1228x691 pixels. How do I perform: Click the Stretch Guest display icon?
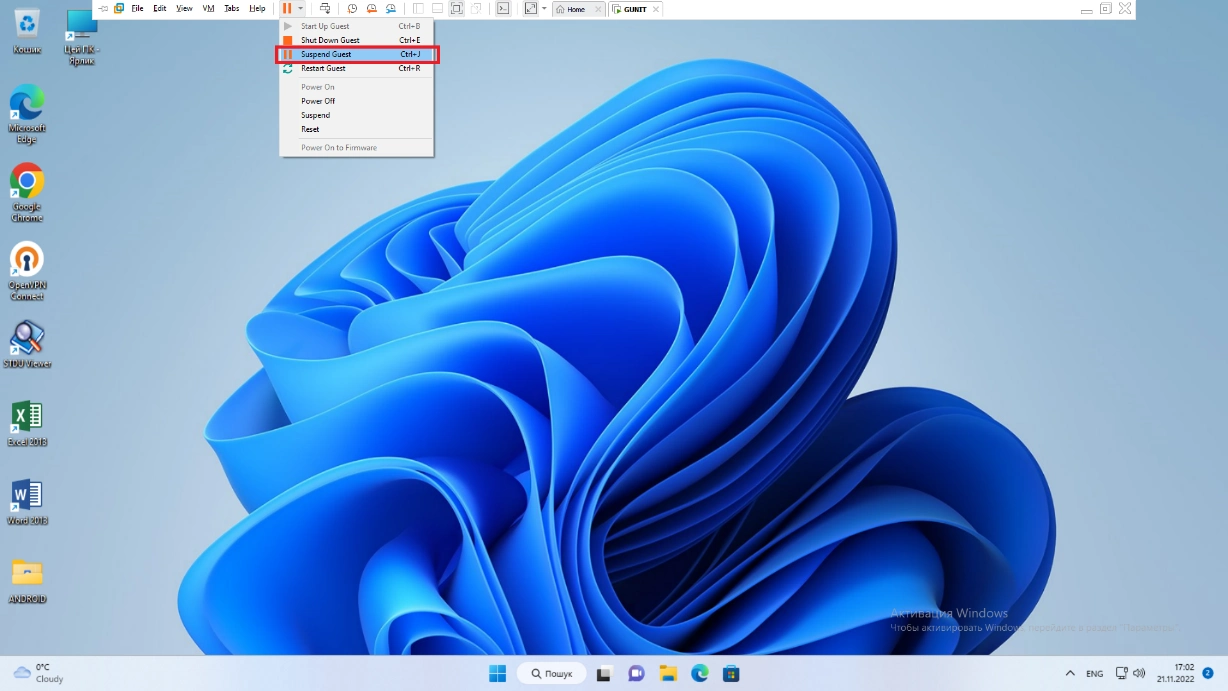(530, 9)
